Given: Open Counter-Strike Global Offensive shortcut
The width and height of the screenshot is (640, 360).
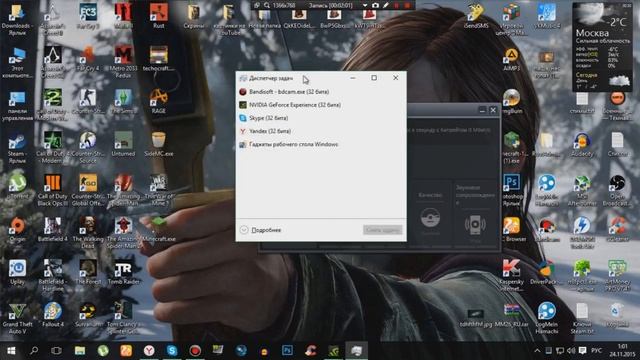Looking at the screenshot, I should point(88,190).
